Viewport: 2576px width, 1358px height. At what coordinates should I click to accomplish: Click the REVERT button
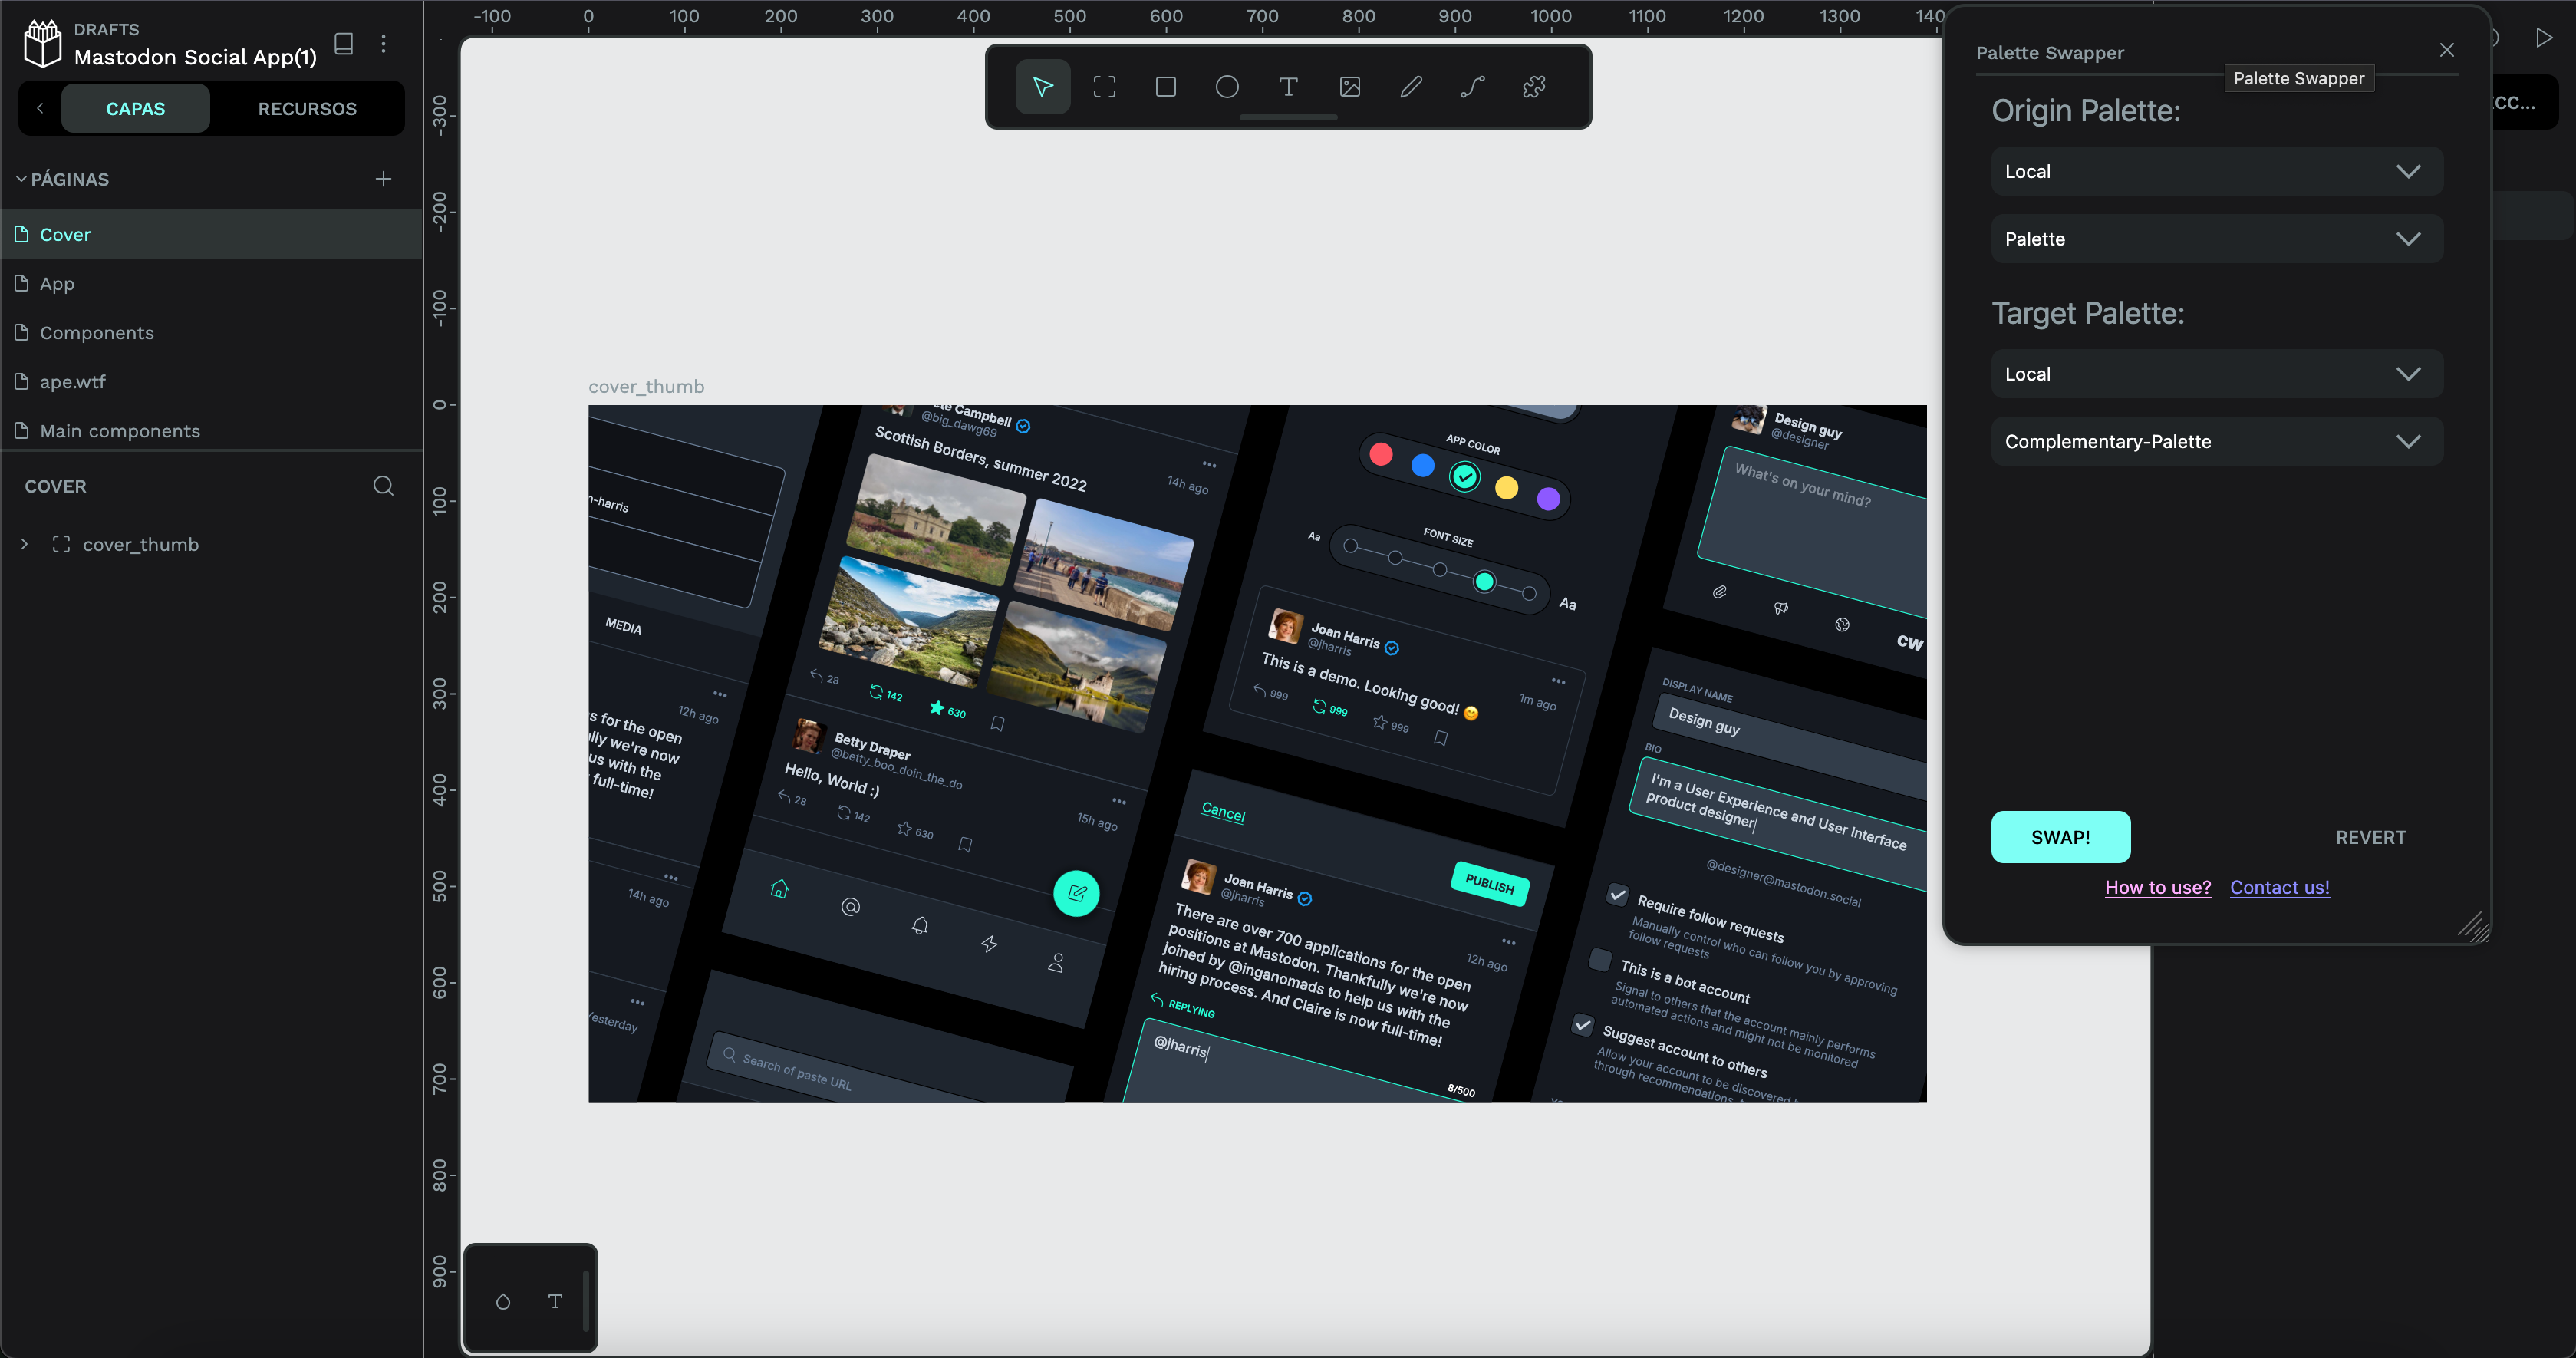(x=2370, y=837)
